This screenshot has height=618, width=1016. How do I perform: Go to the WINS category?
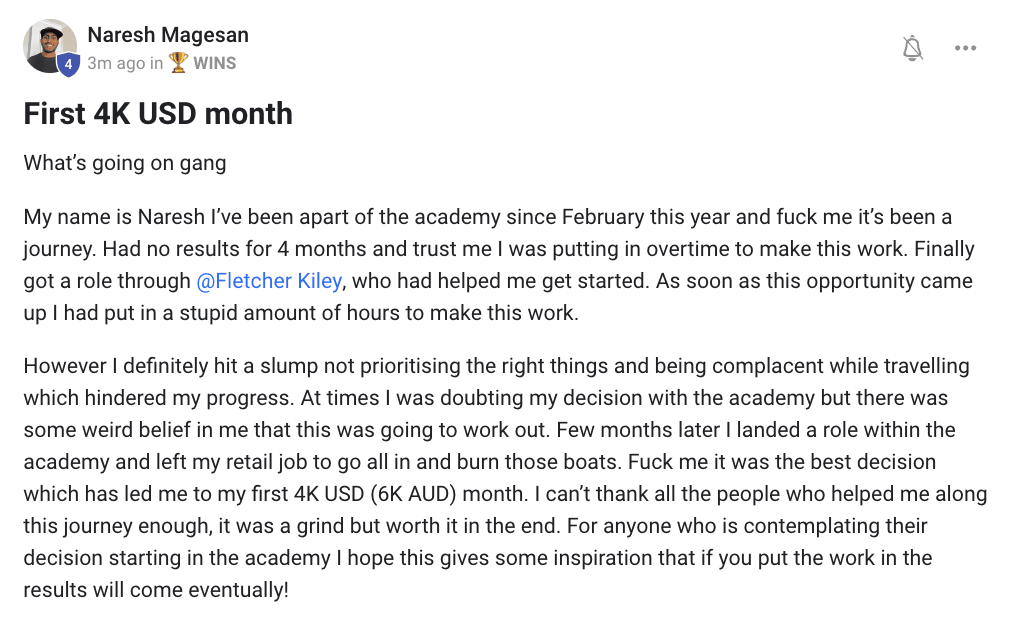[214, 63]
